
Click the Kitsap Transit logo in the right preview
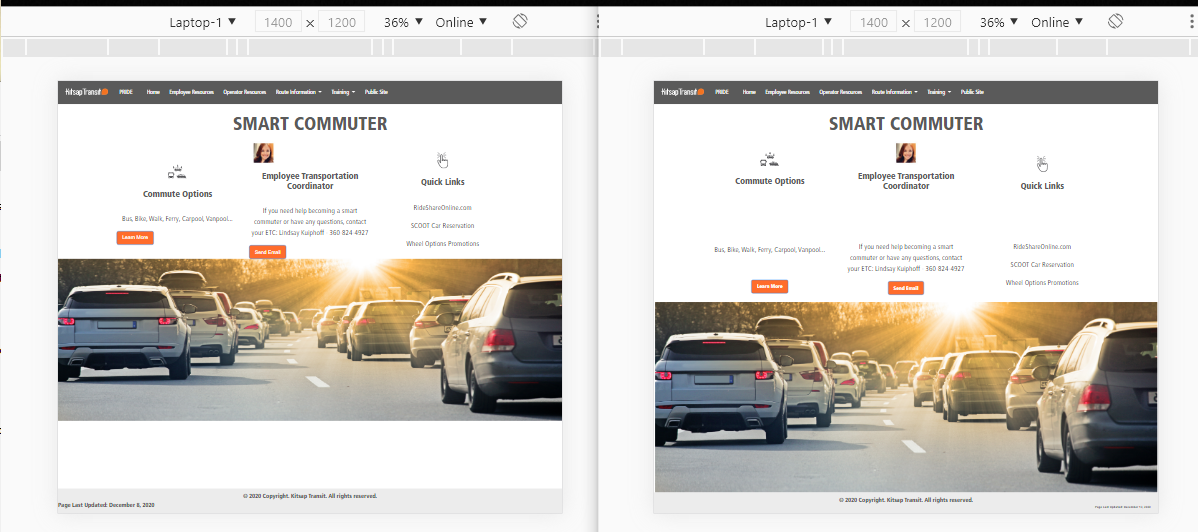(x=682, y=92)
